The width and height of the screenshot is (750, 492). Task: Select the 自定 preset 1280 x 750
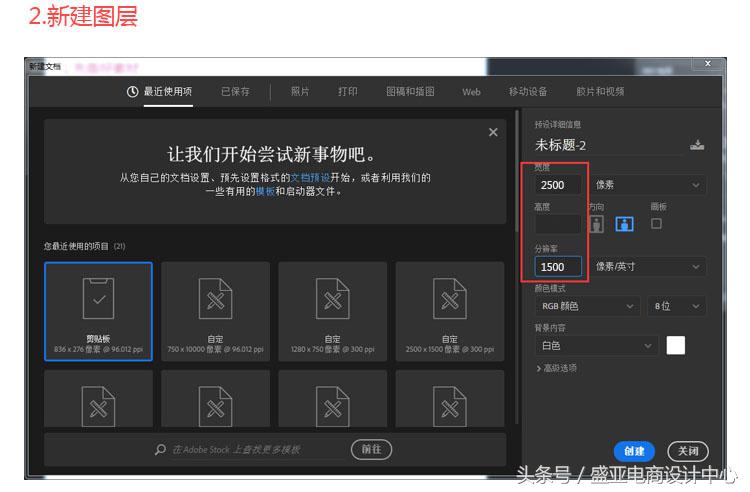[x=333, y=311]
